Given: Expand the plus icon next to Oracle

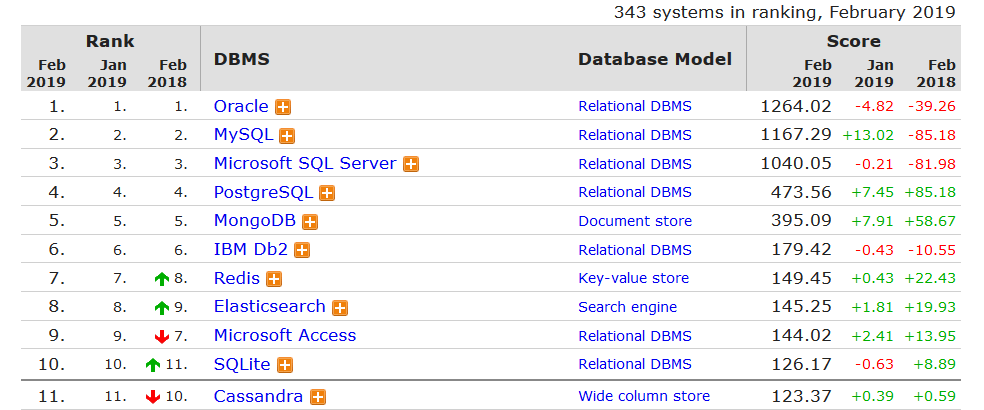Looking at the screenshot, I should coord(283,107).
